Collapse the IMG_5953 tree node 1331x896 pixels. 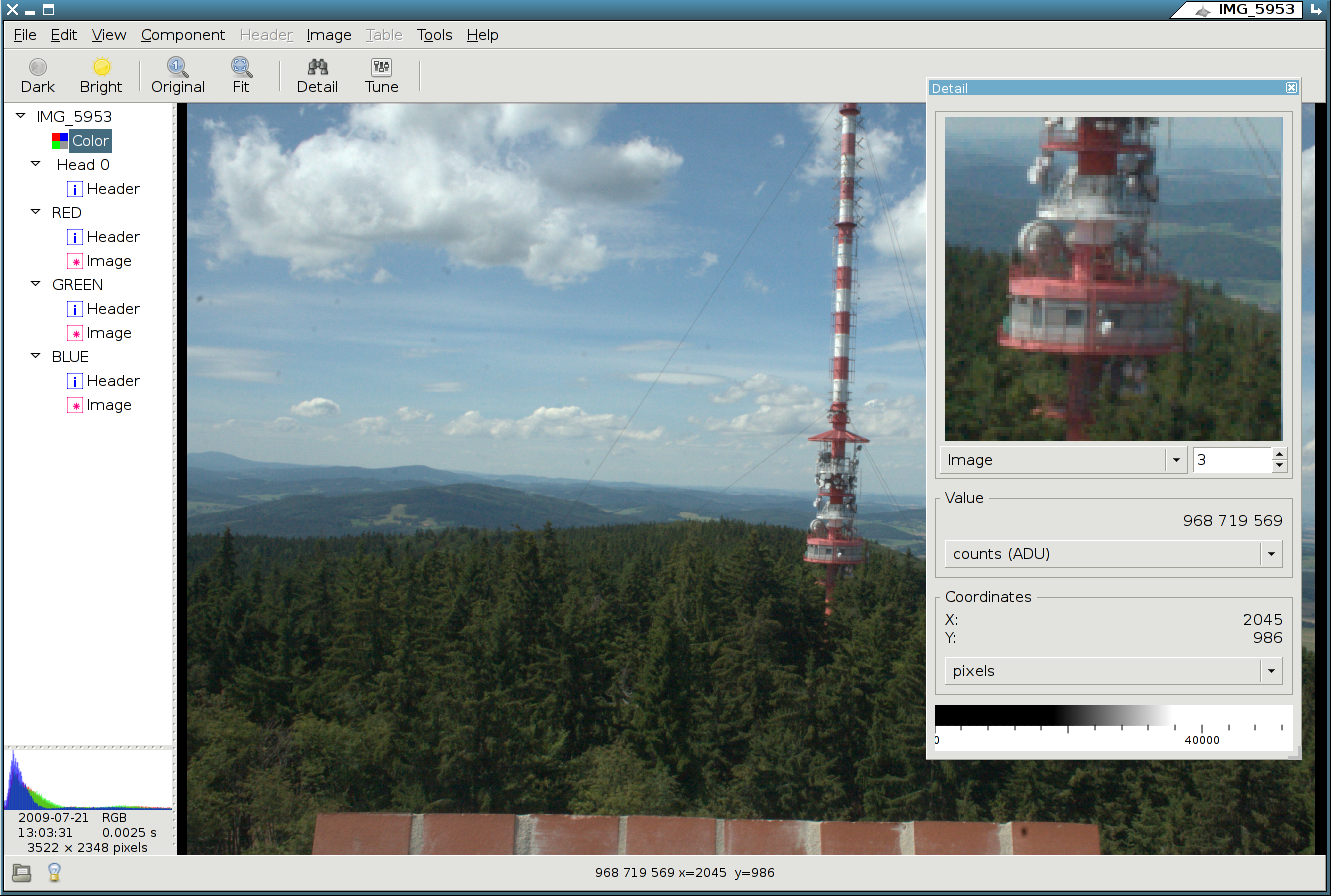21,116
